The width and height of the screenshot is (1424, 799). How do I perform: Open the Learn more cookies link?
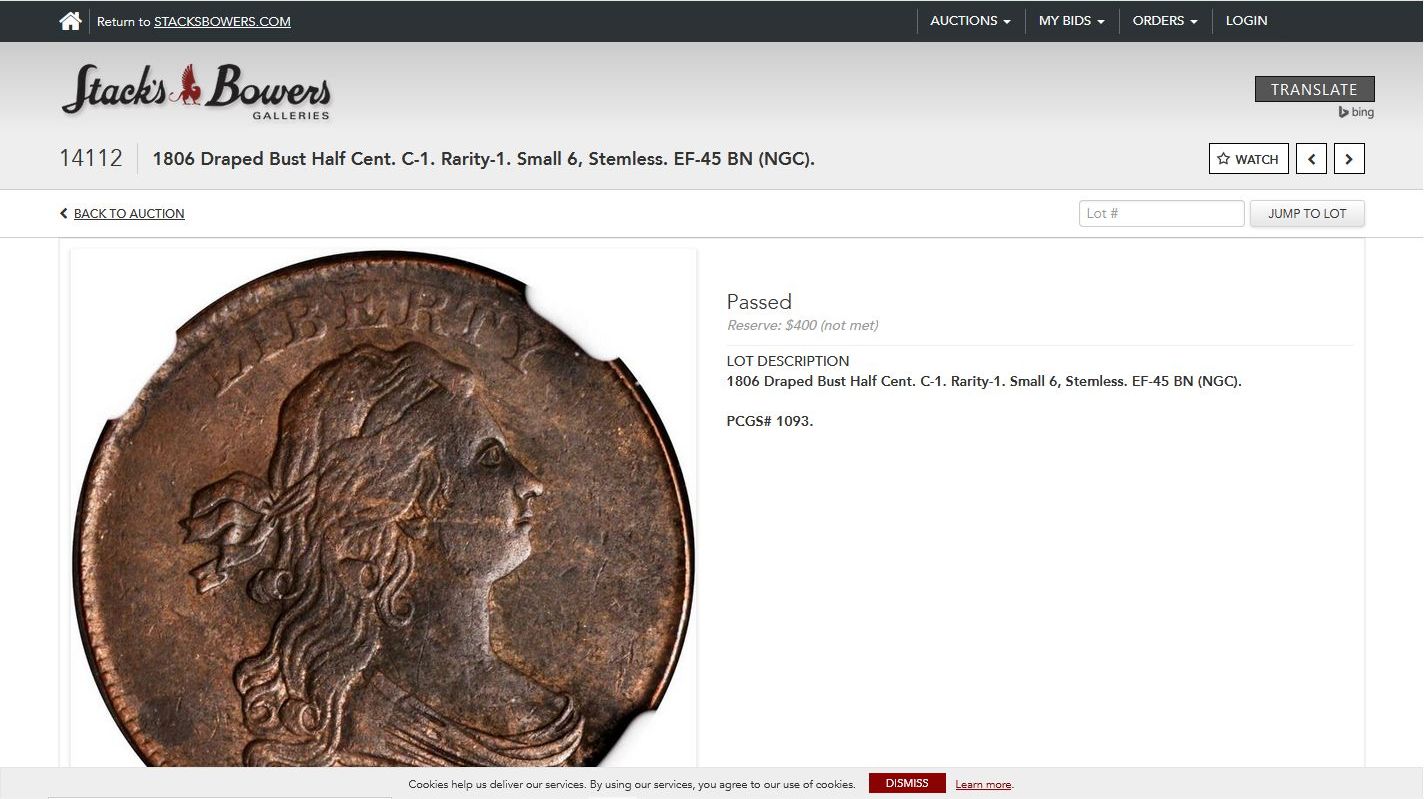(984, 784)
